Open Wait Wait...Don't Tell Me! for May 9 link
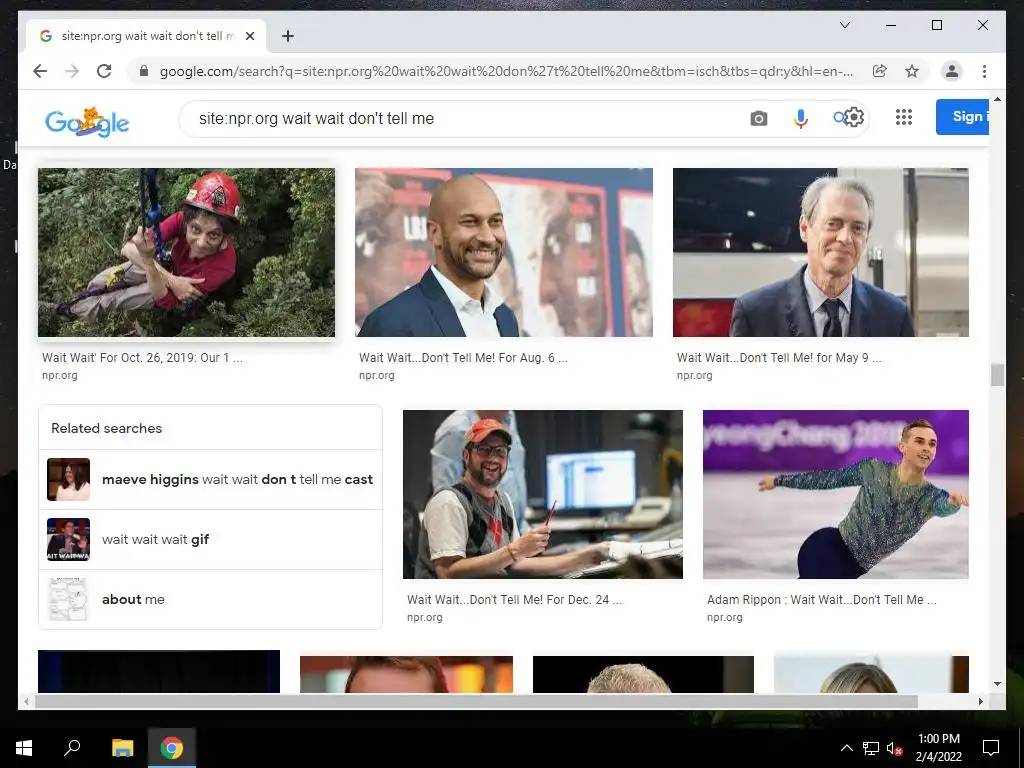 coord(779,357)
